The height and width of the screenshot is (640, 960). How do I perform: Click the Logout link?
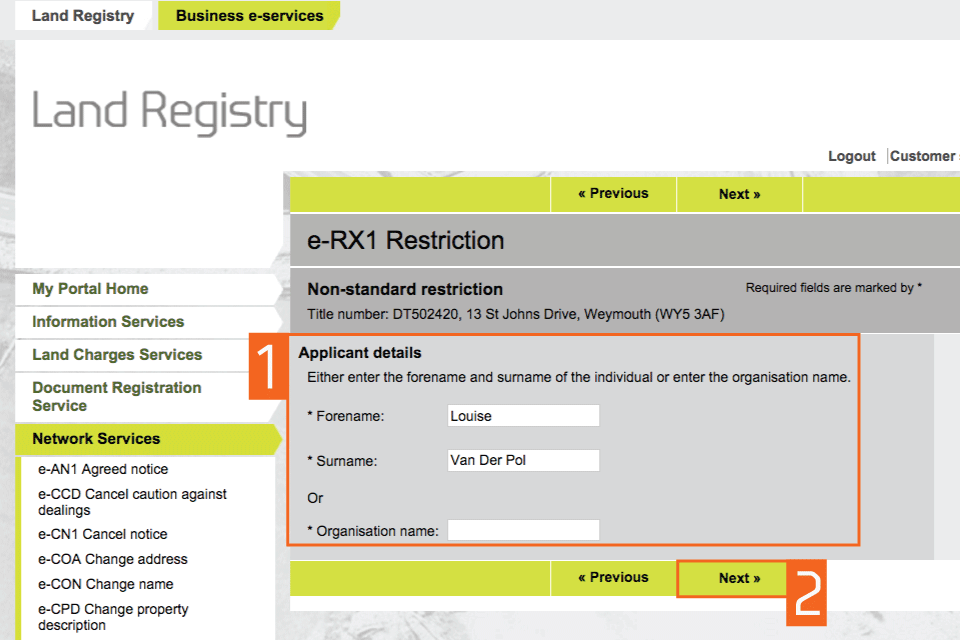click(851, 156)
